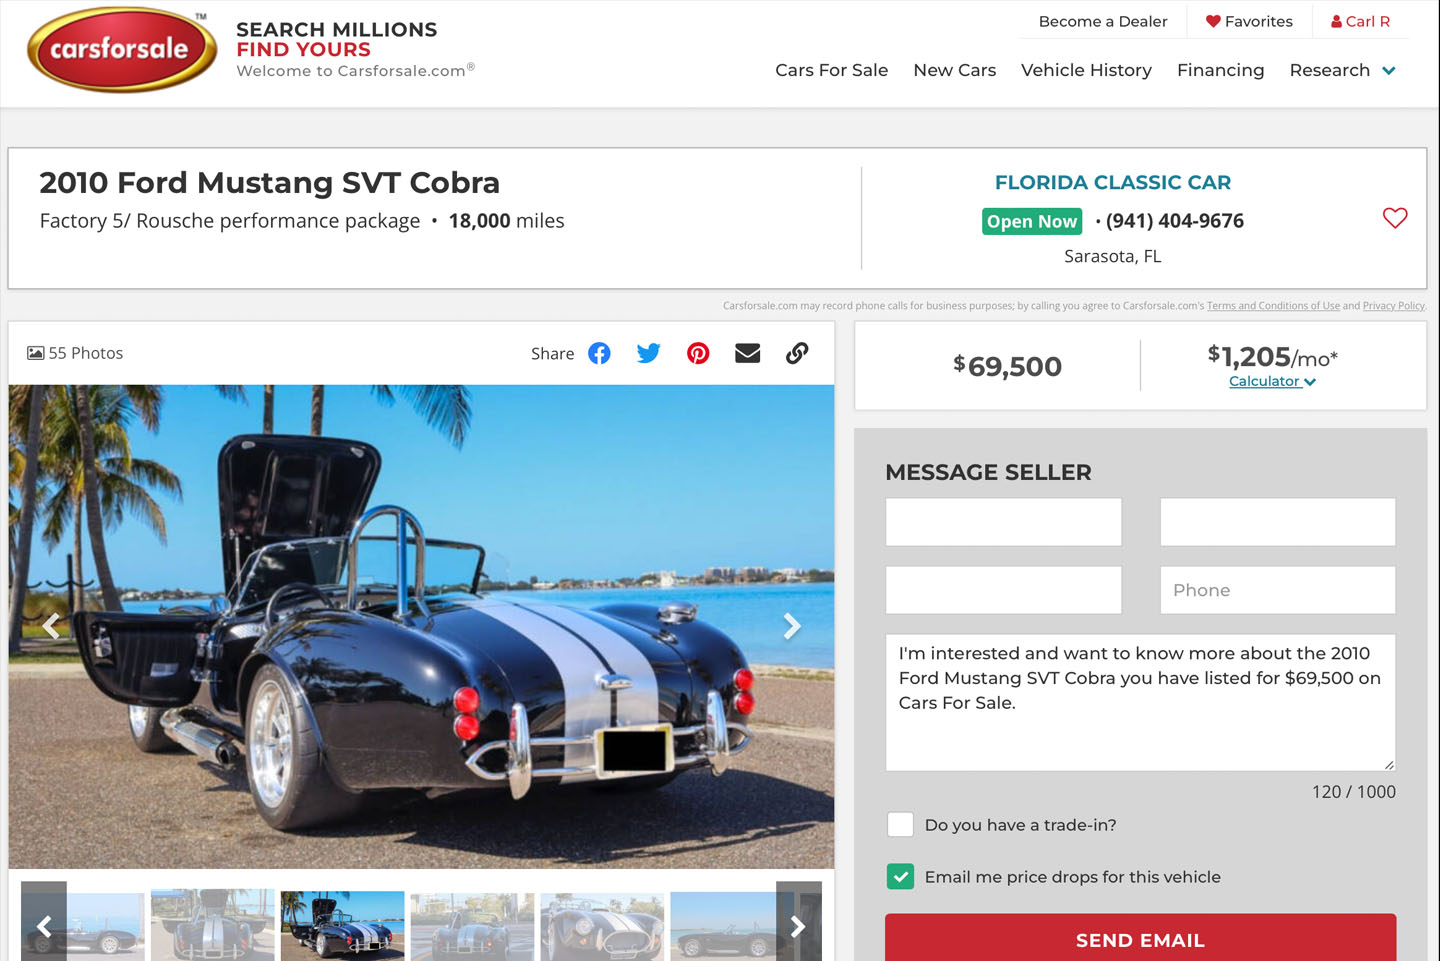Share listing on Pinterest
This screenshot has width=1440, height=961.
698,353
